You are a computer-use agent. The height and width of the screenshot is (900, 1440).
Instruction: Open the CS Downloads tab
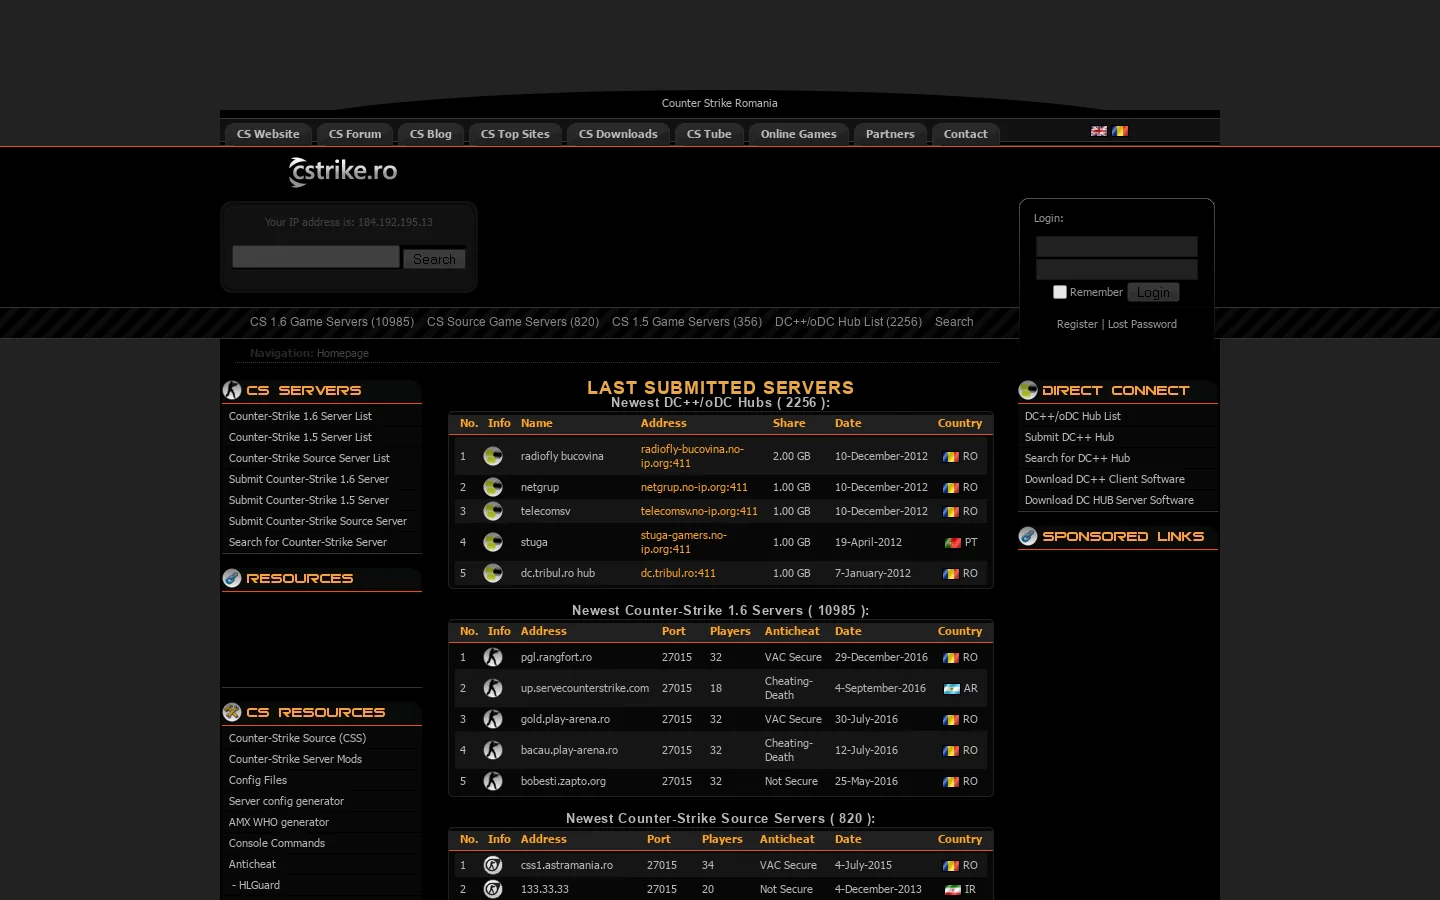618,134
